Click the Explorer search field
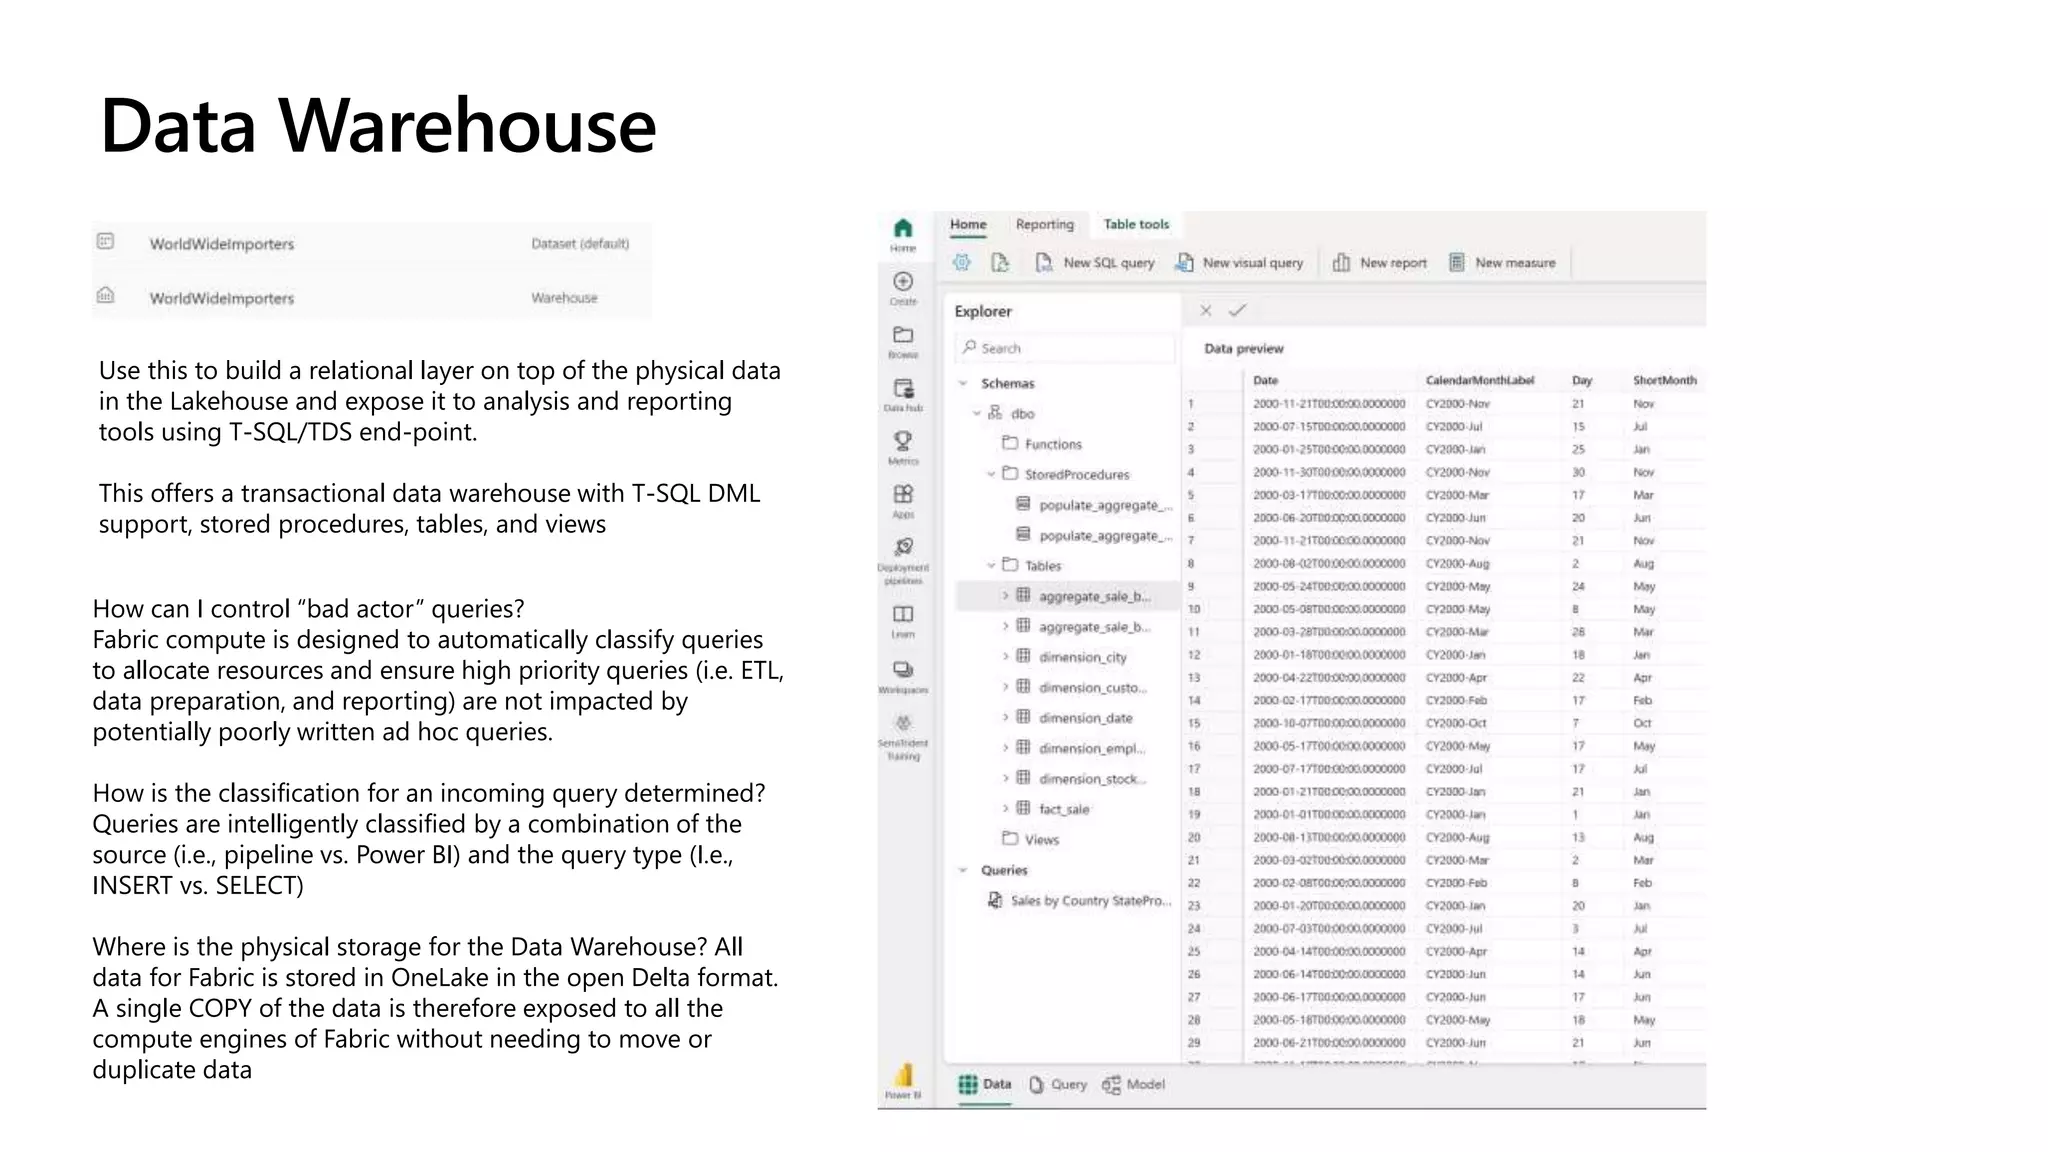The height and width of the screenshot is (1152, 2048). pos(1067,348)
